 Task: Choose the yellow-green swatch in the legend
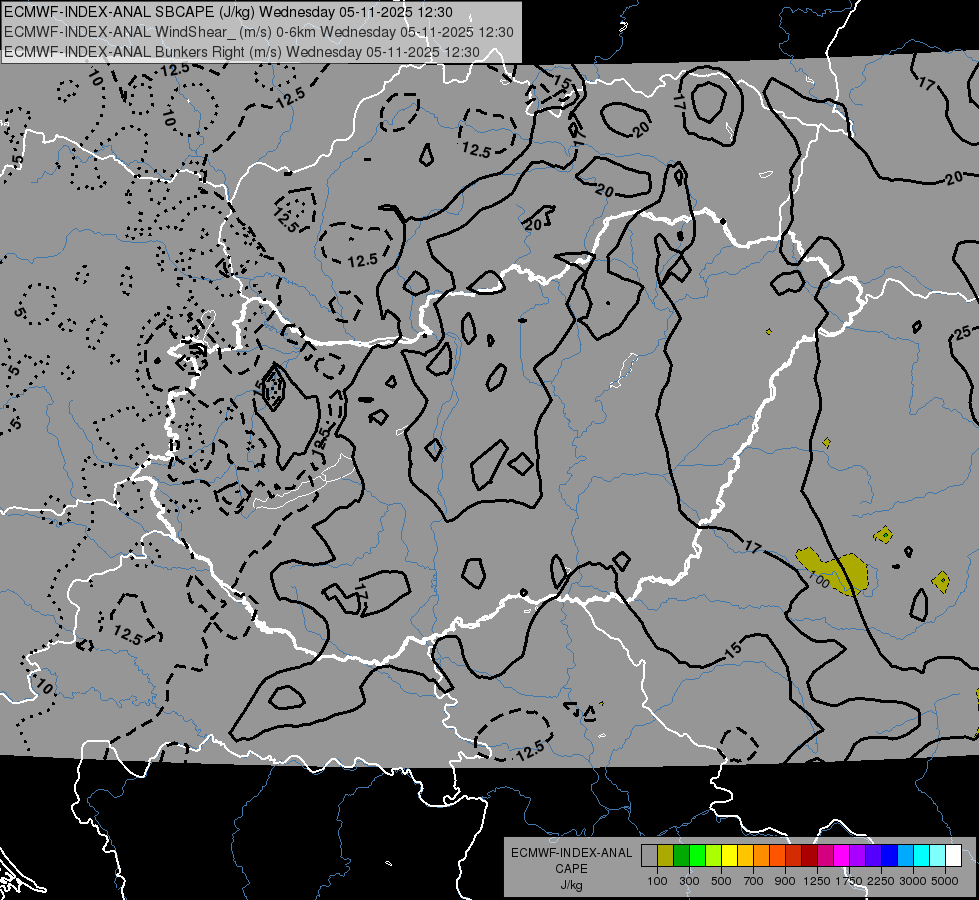click(714, 855)
